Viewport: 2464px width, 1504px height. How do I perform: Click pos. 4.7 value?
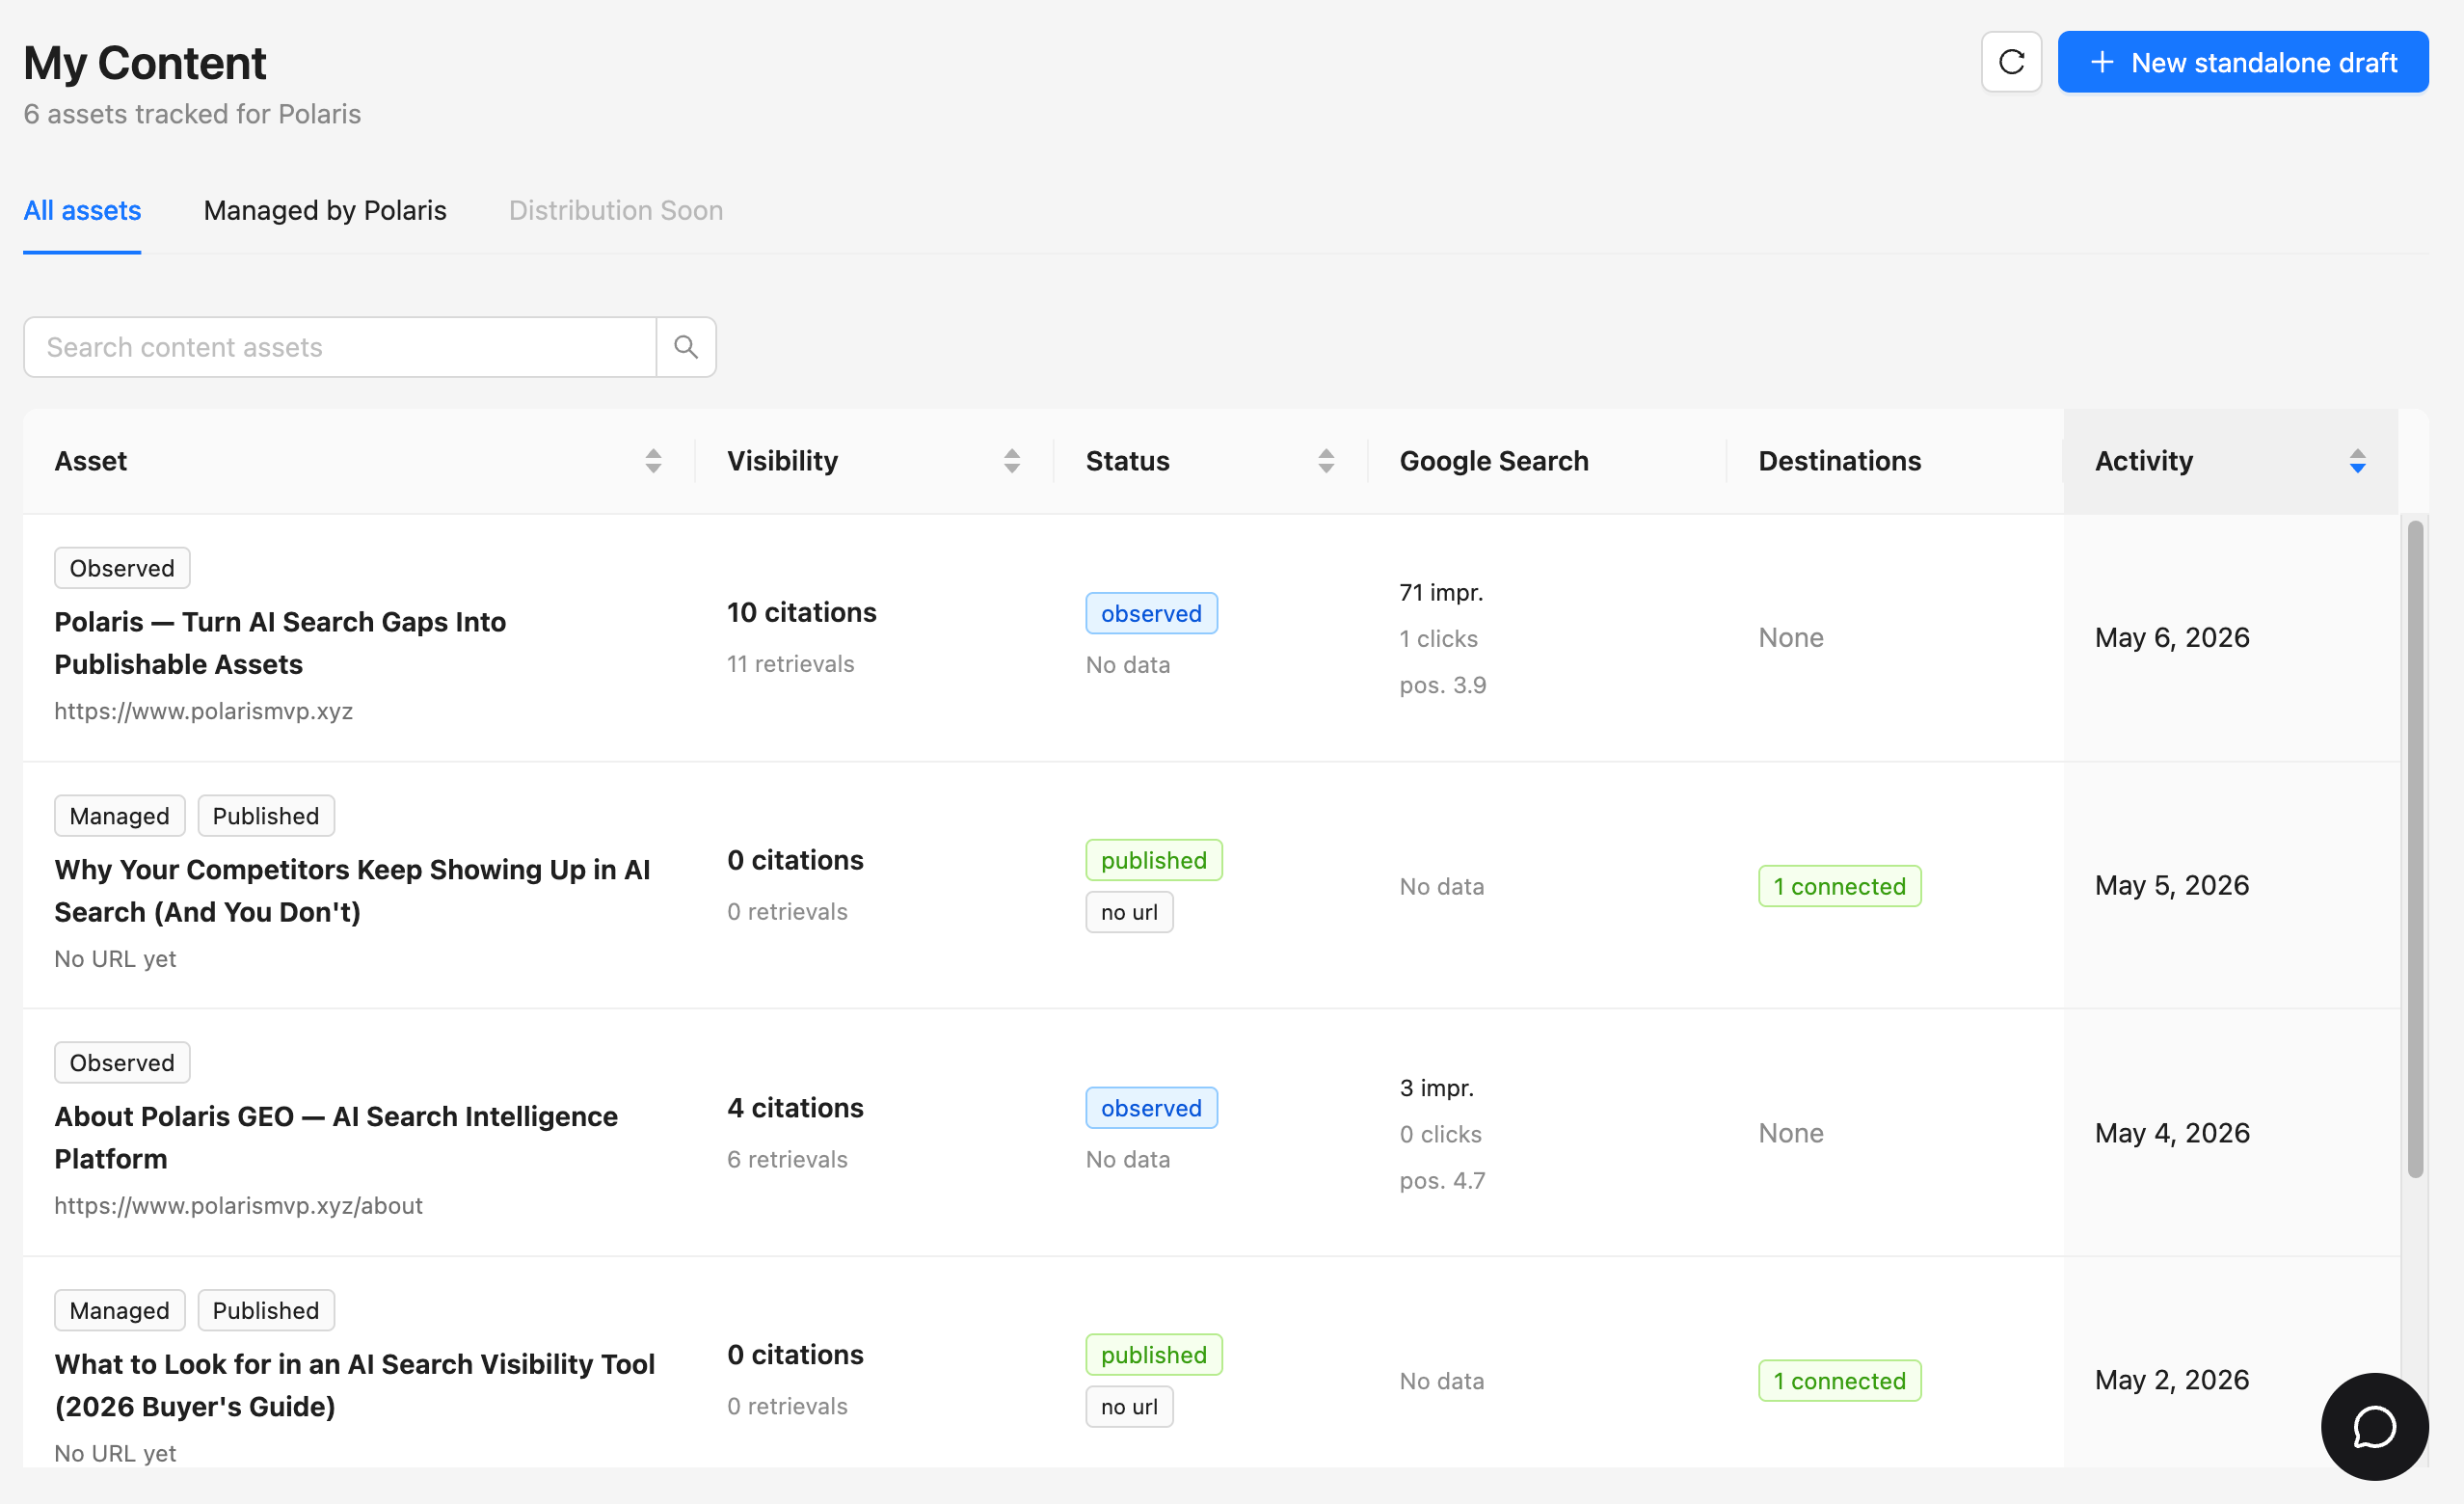[1443, 1181]
